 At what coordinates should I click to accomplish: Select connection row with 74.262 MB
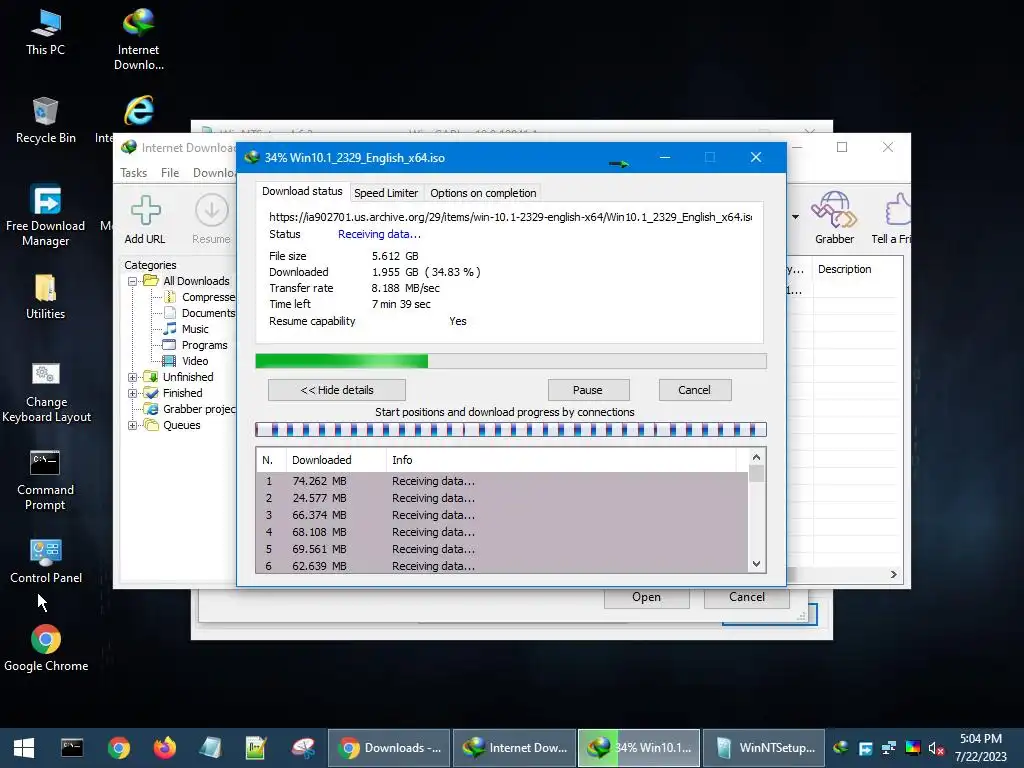[502, 481]
